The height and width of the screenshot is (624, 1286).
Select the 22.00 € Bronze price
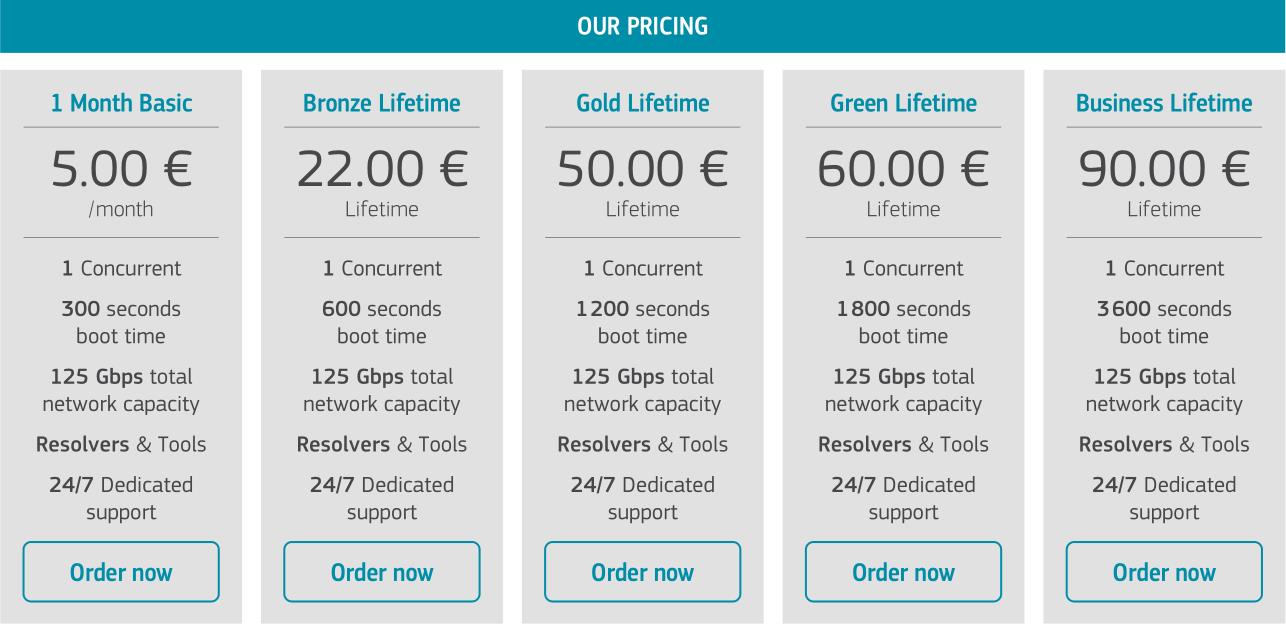coord(382,169)
